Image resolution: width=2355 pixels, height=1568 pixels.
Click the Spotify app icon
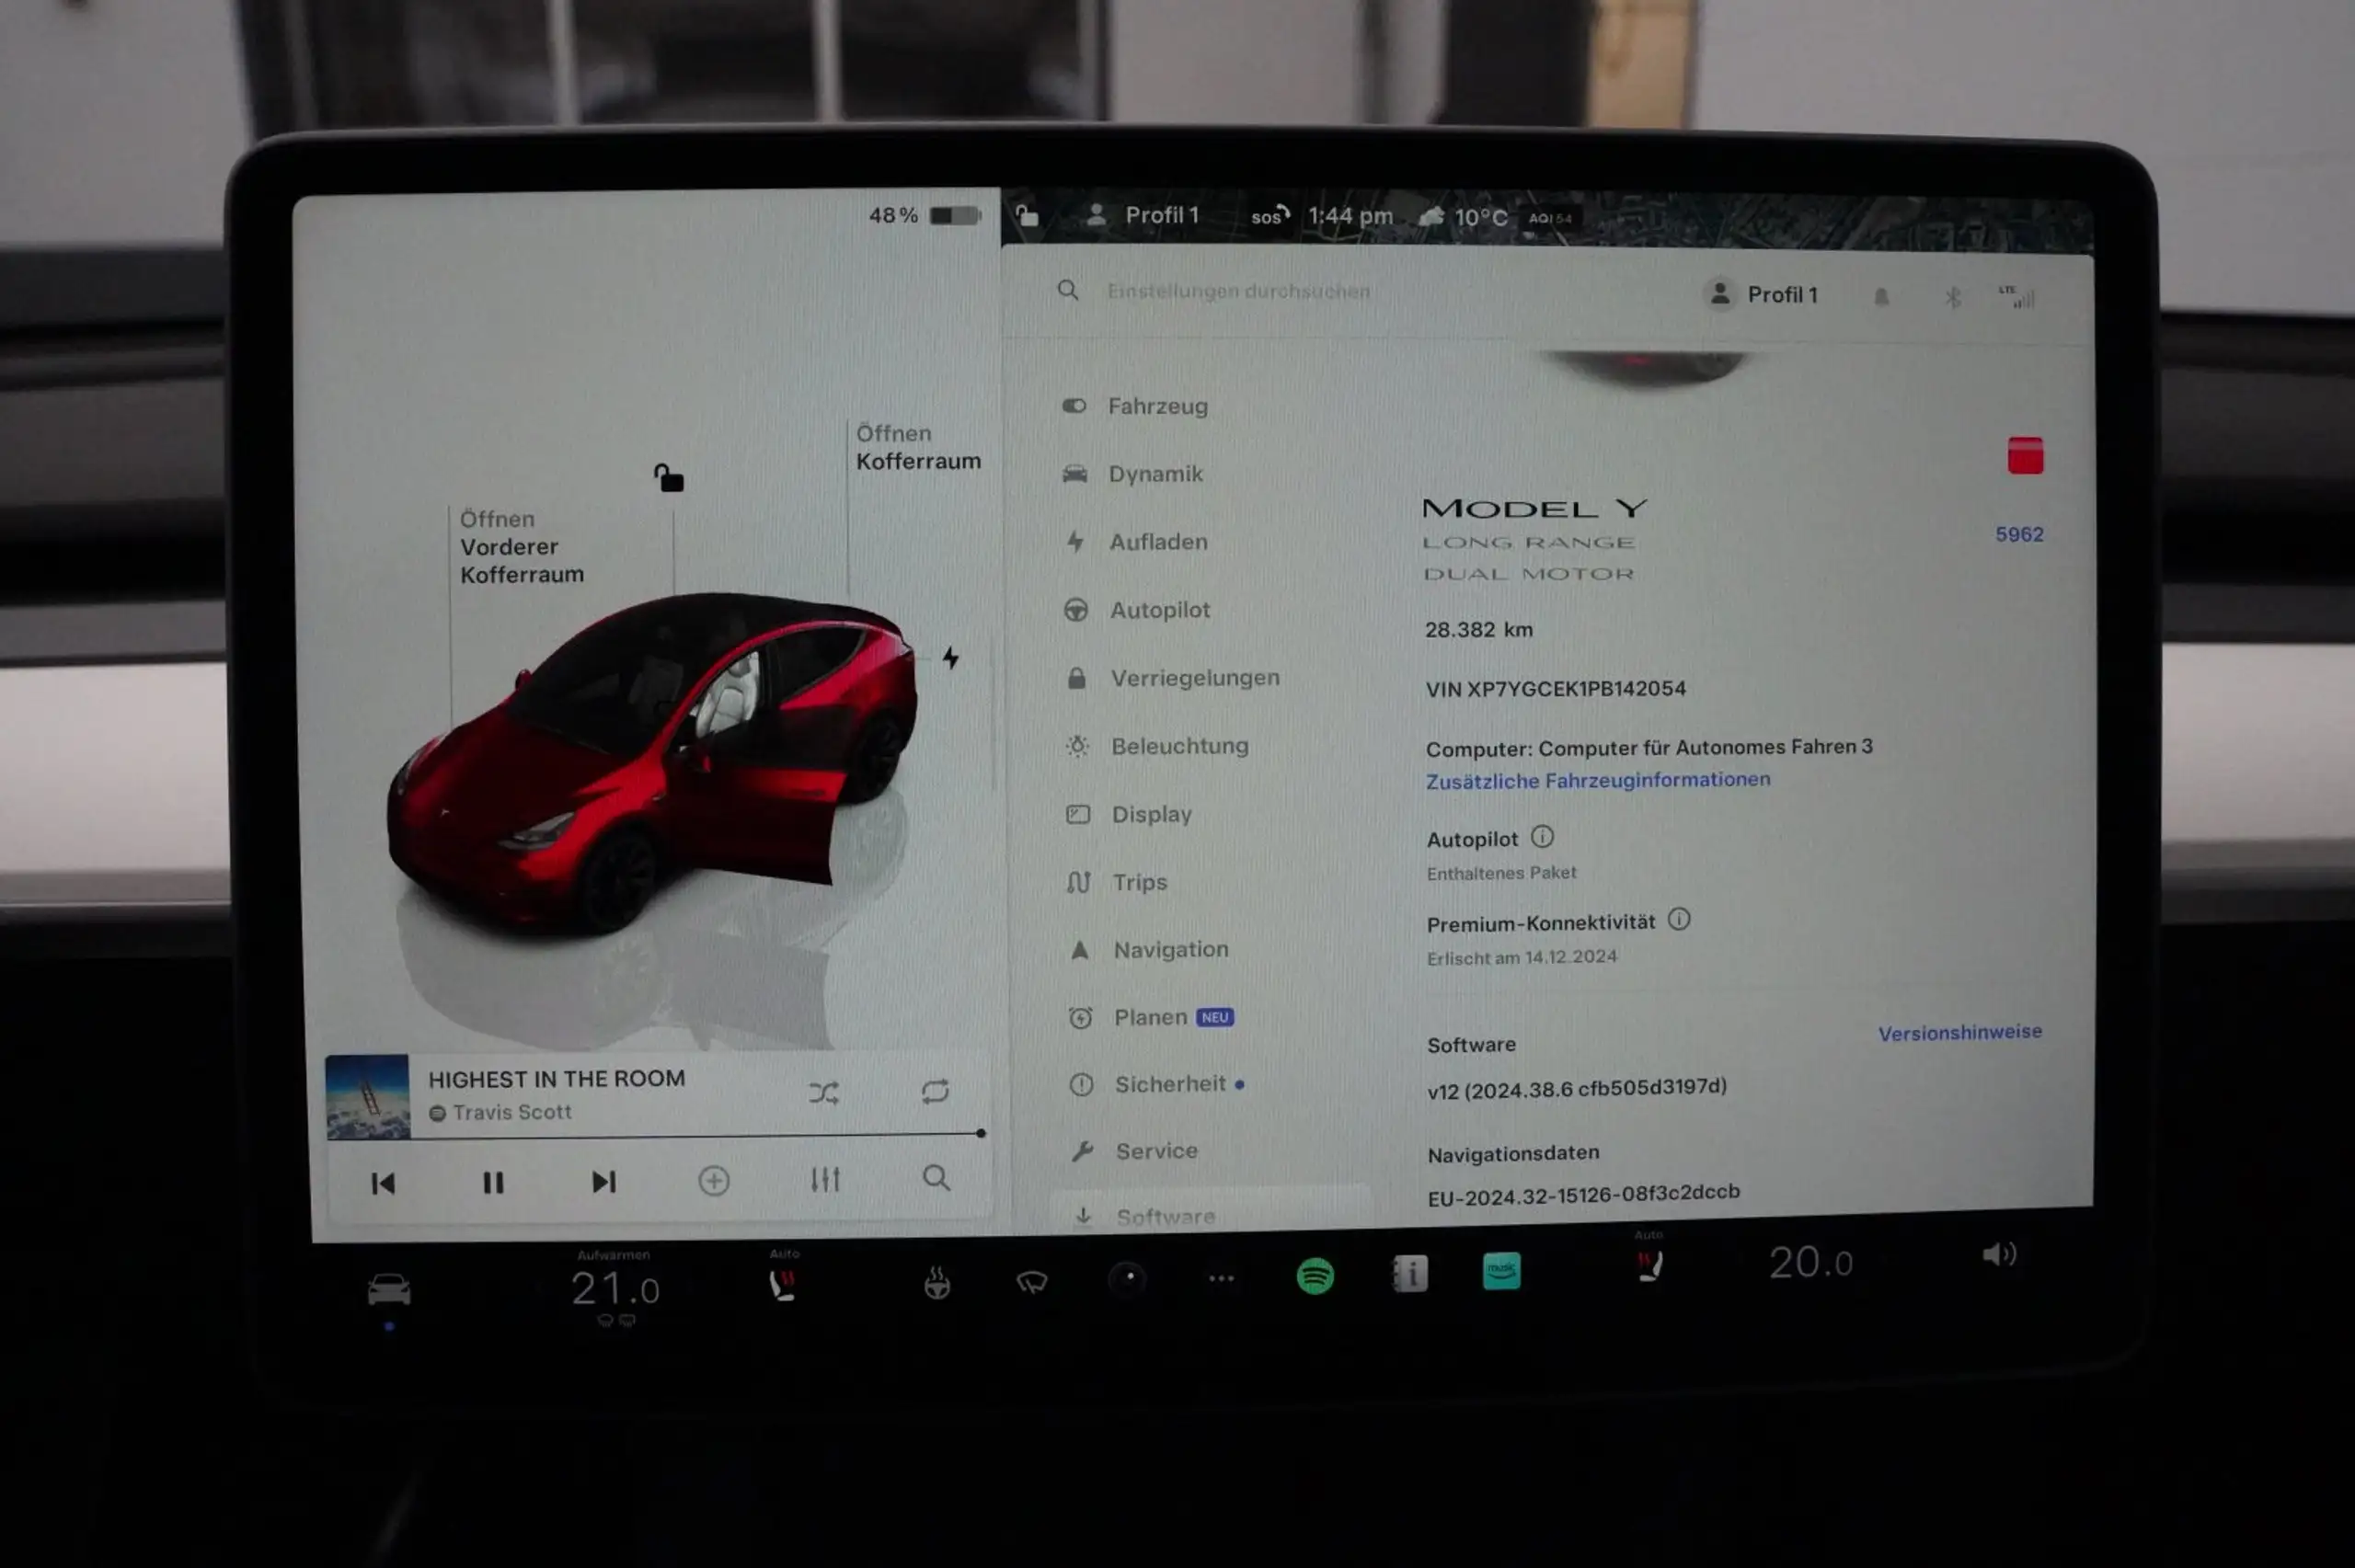tap(1314, 1274)
